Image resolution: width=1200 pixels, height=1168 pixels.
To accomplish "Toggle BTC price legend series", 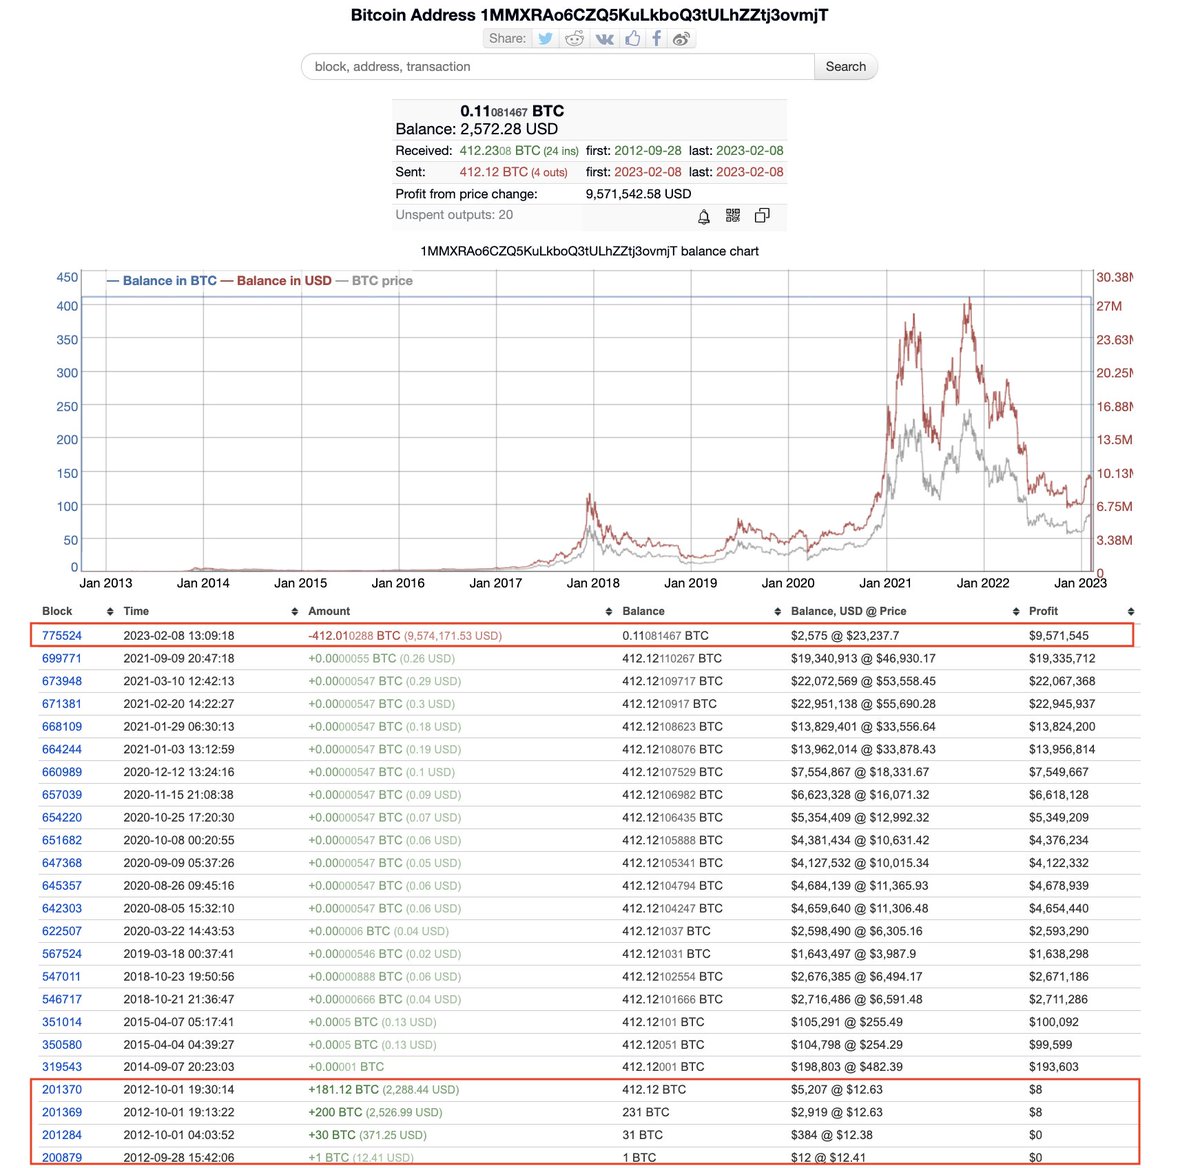I will (374, 281).
